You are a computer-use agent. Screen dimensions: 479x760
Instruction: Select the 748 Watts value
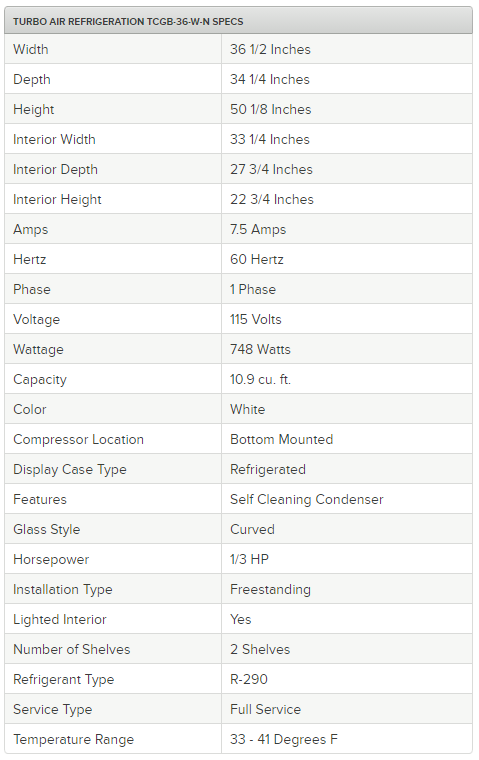click(260, 349)
